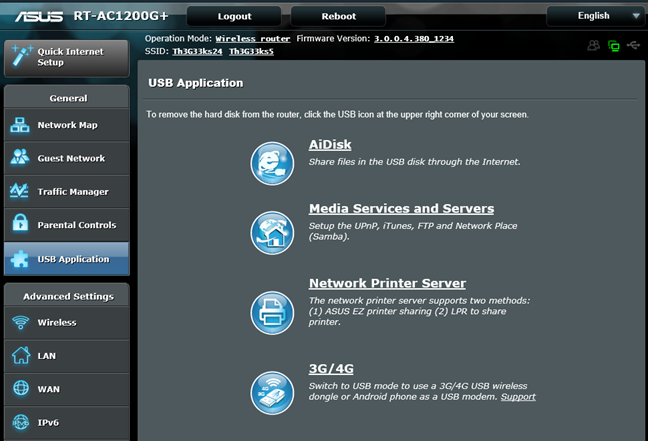Click the USB status icon in header
This screenshot has height=441, width=648.
633,45
